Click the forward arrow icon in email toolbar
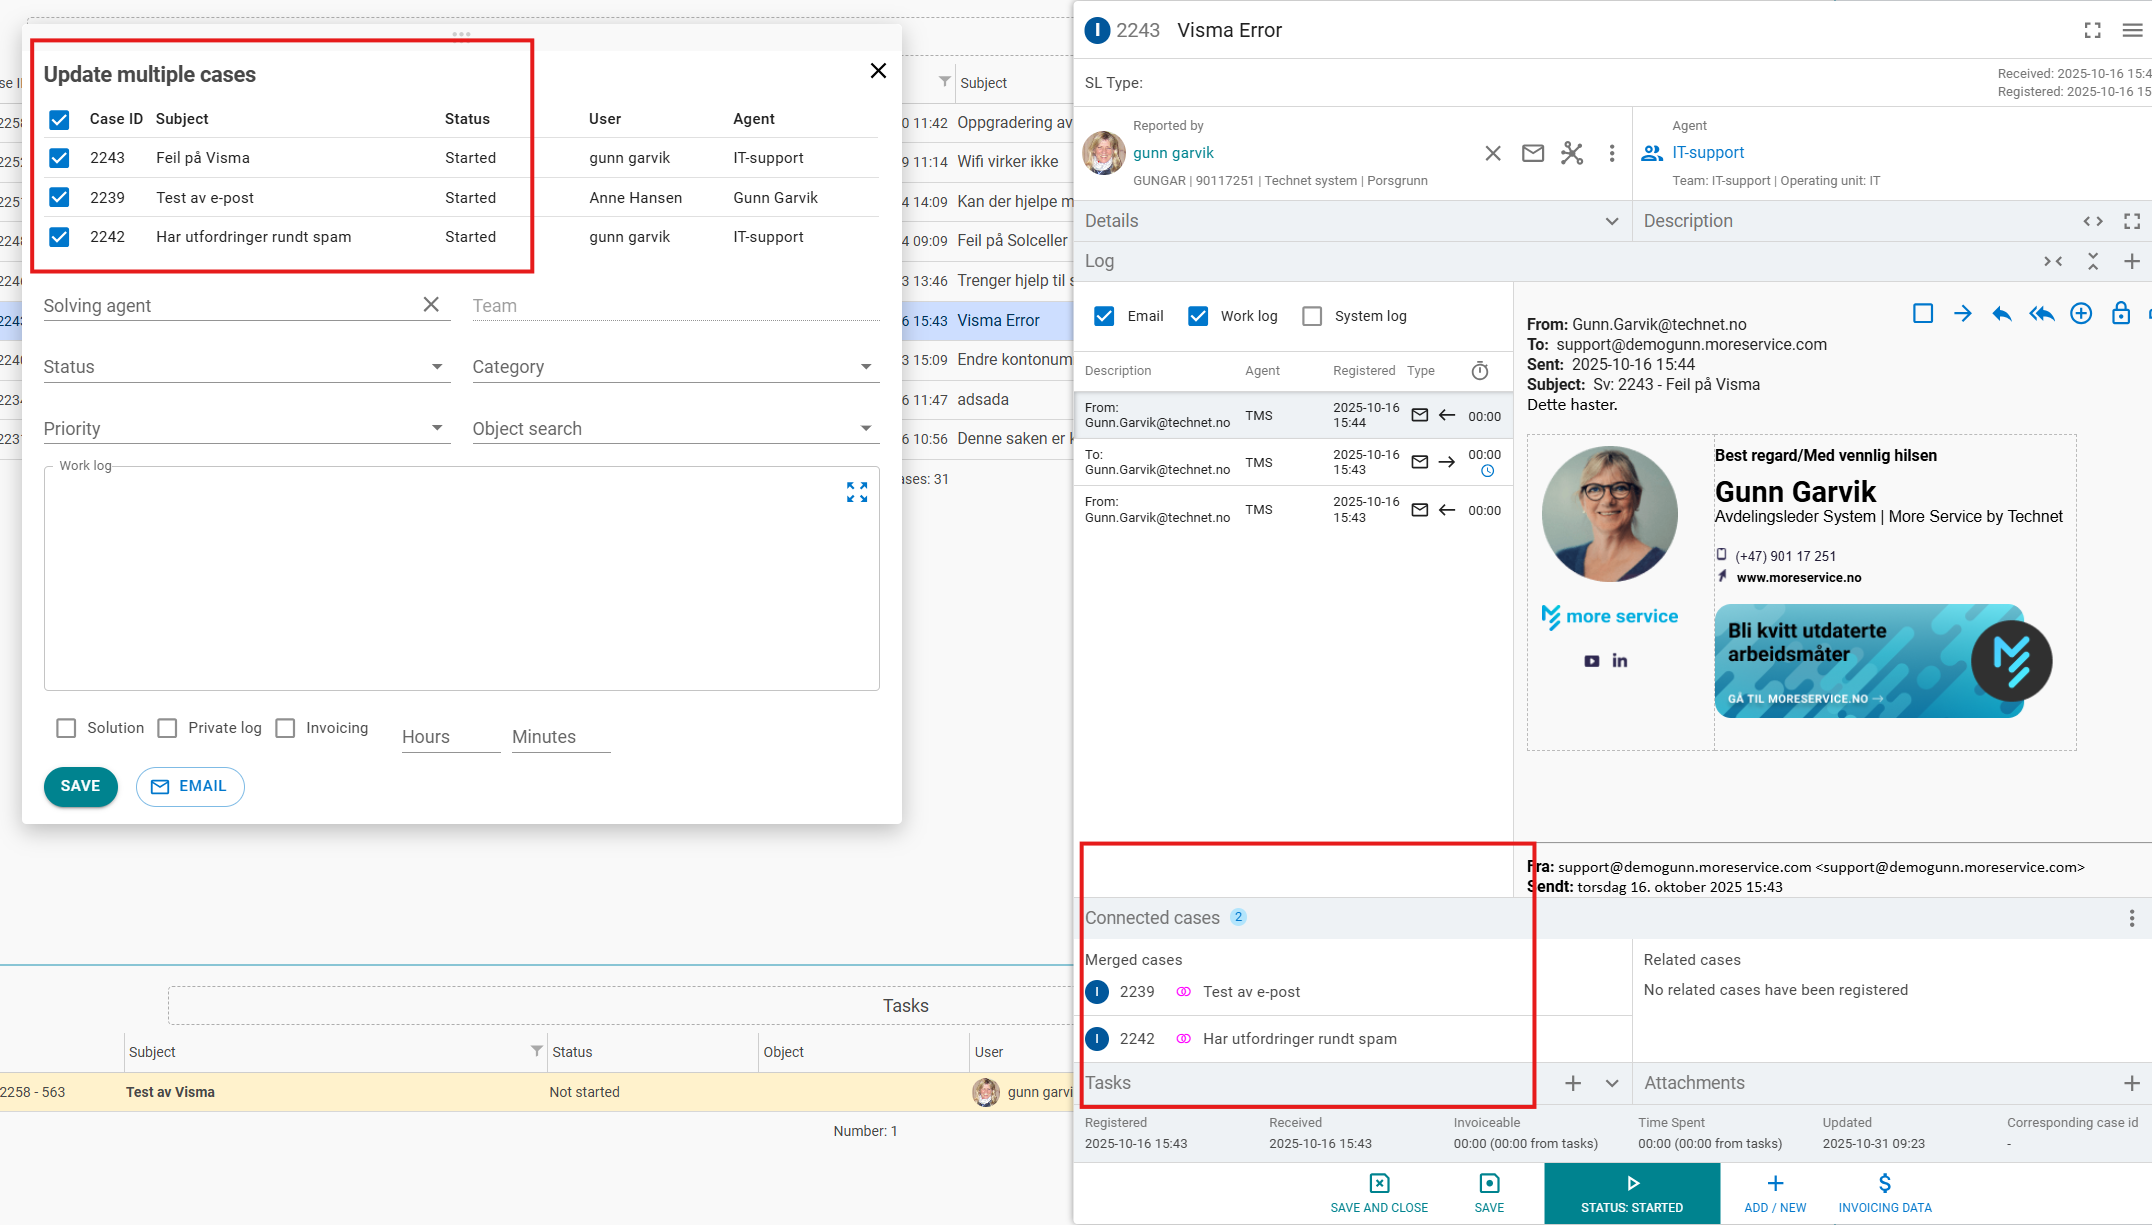2152x1225 pixels. pos(1962,314)
